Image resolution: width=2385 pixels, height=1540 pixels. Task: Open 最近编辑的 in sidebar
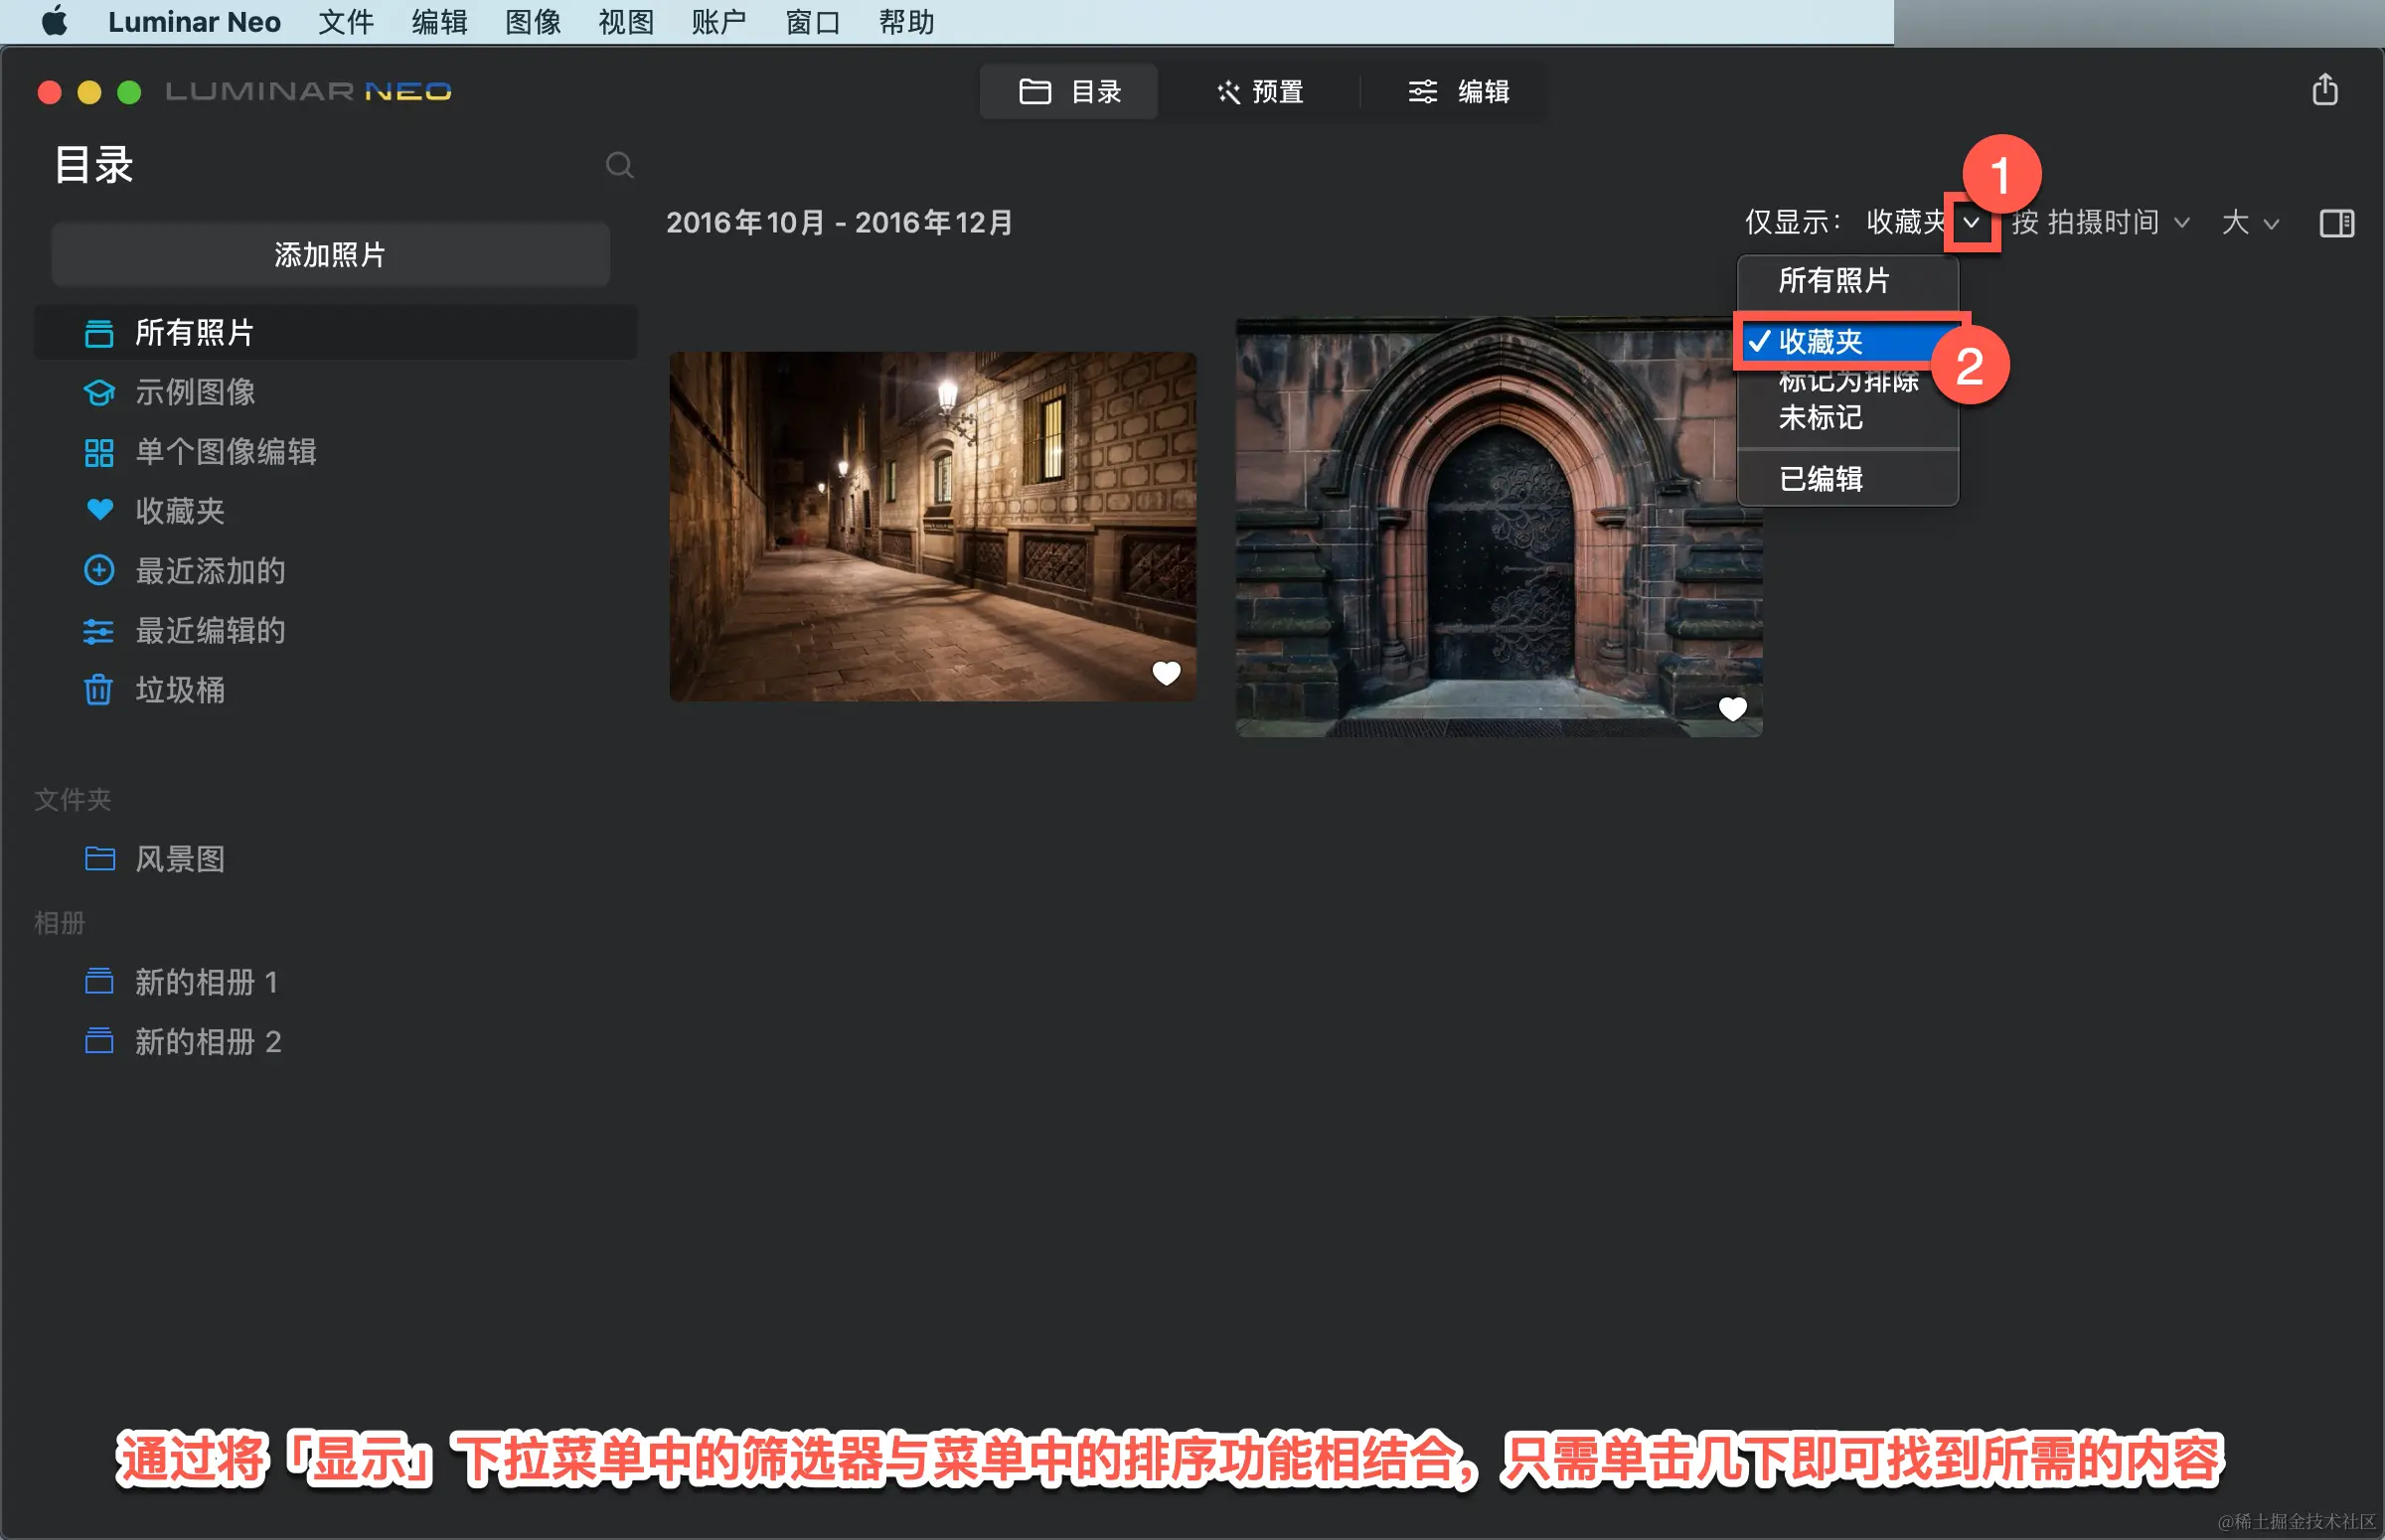[210, 631]
